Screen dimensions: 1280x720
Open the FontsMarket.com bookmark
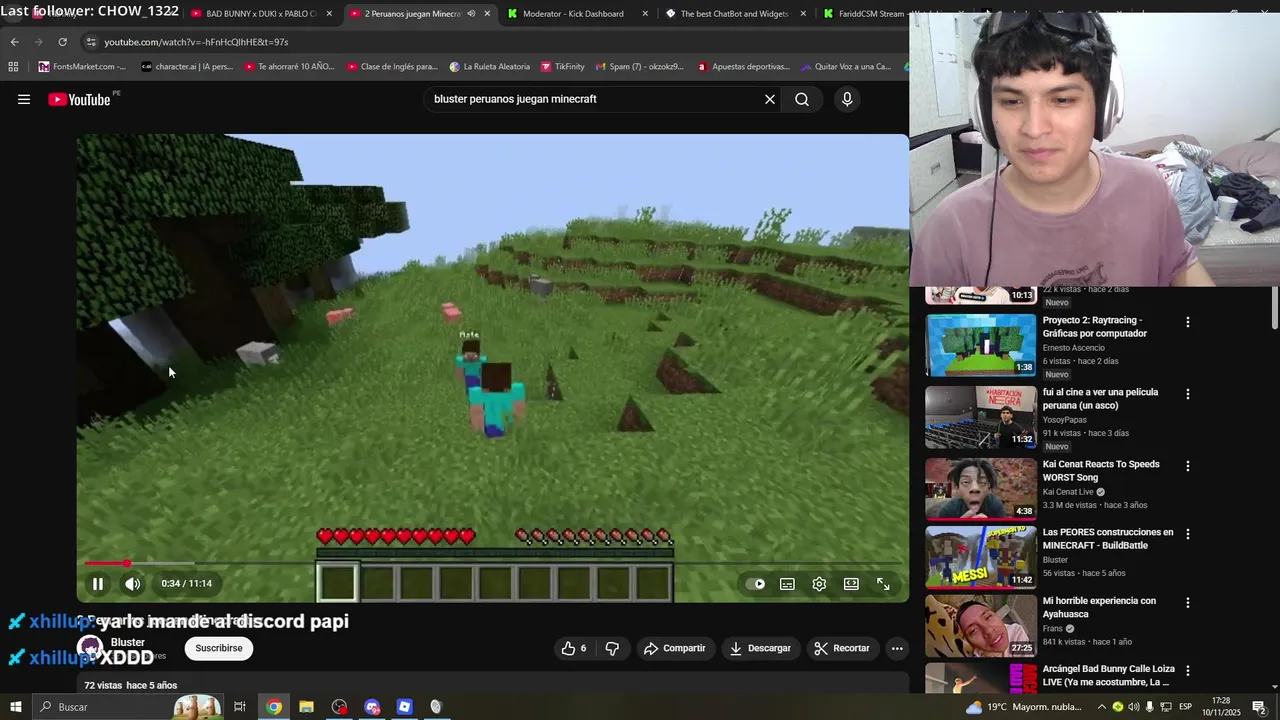click(x=82, y=67)
